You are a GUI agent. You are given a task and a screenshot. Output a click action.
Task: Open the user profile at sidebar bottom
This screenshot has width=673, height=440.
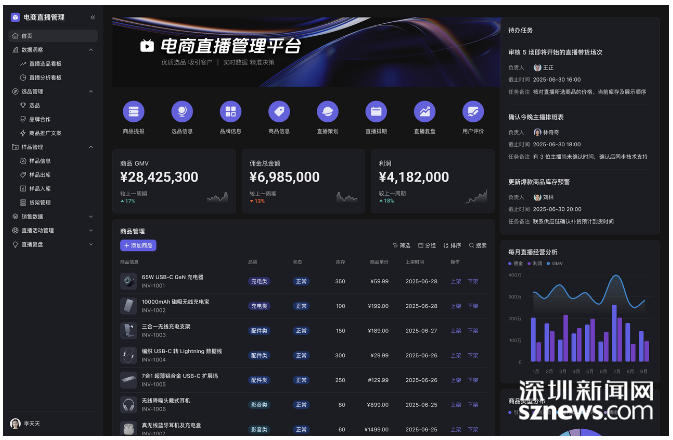30,424
